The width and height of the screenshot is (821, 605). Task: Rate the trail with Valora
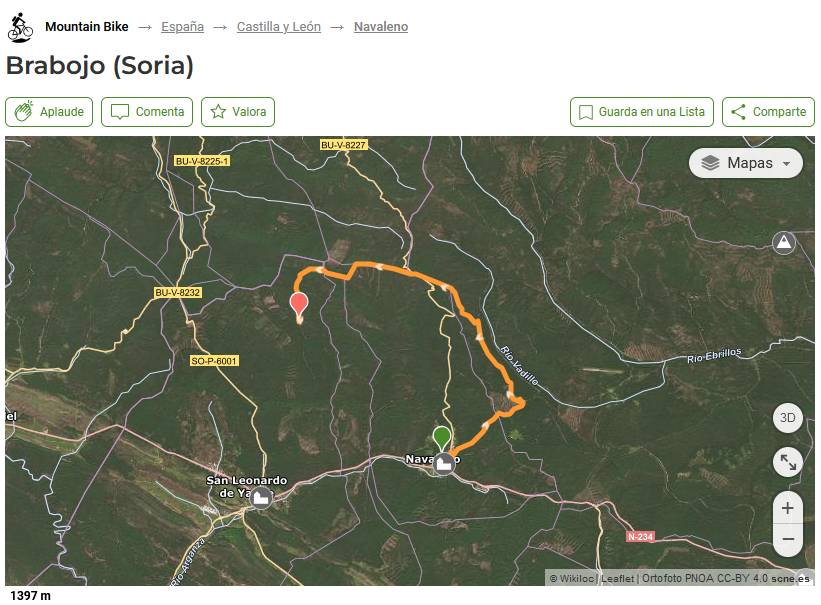coord(238,112)
